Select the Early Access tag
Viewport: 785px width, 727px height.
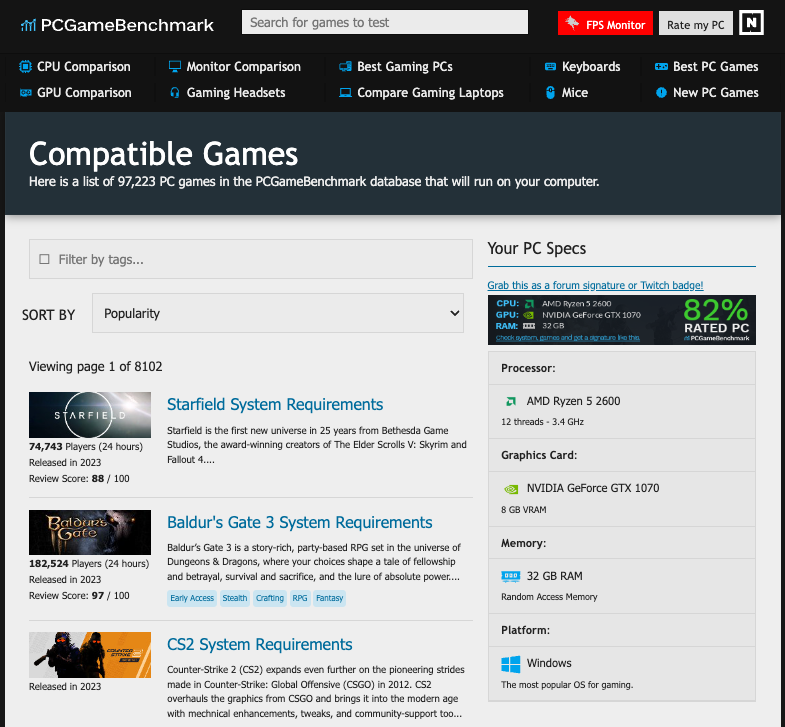(192, 598)
